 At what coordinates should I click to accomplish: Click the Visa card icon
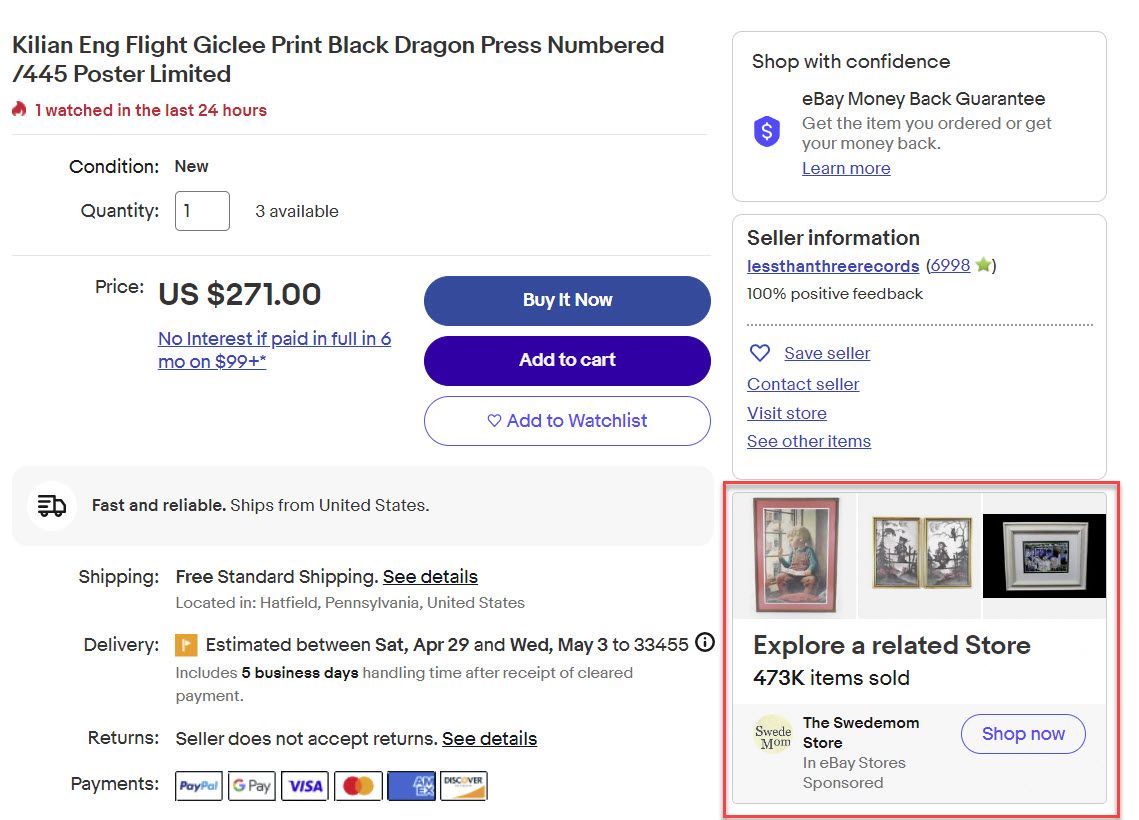tap(305, 786)
